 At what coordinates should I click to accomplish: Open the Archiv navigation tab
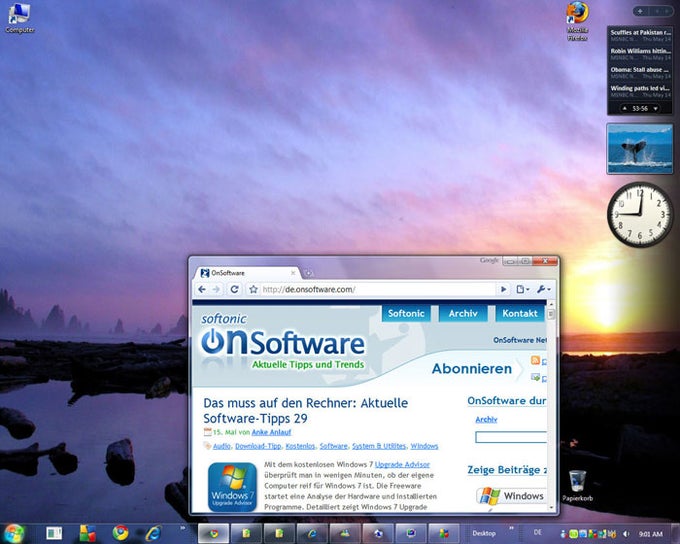pyautogui.click(x=463, y=314)
